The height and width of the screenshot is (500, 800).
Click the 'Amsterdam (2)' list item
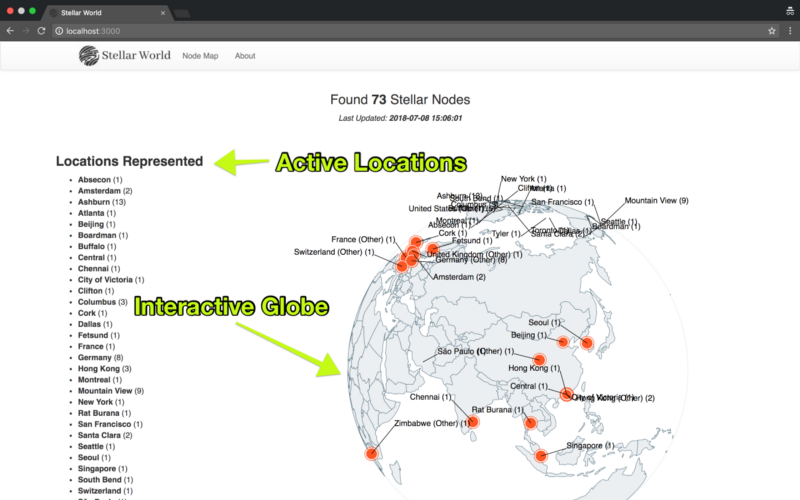[x=105, y=191]
